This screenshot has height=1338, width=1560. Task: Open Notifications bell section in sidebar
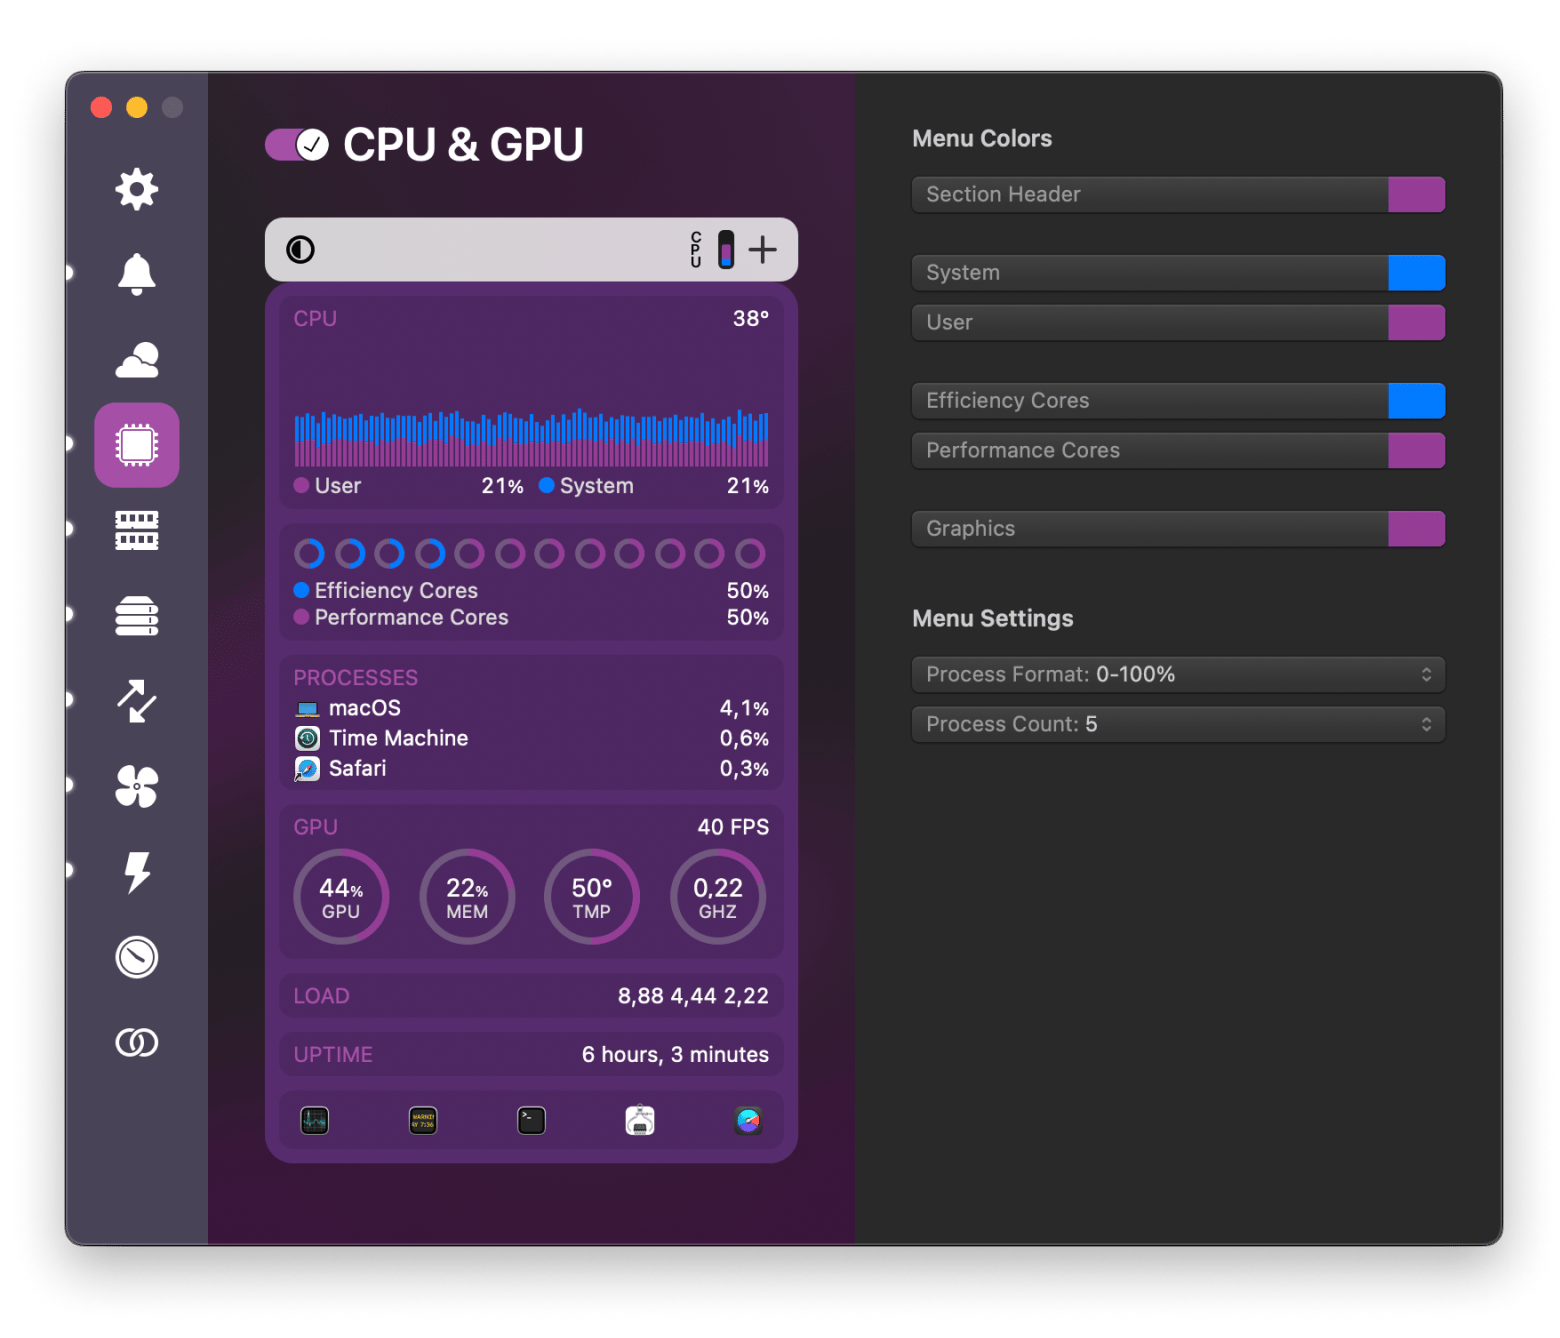(137, 274)
